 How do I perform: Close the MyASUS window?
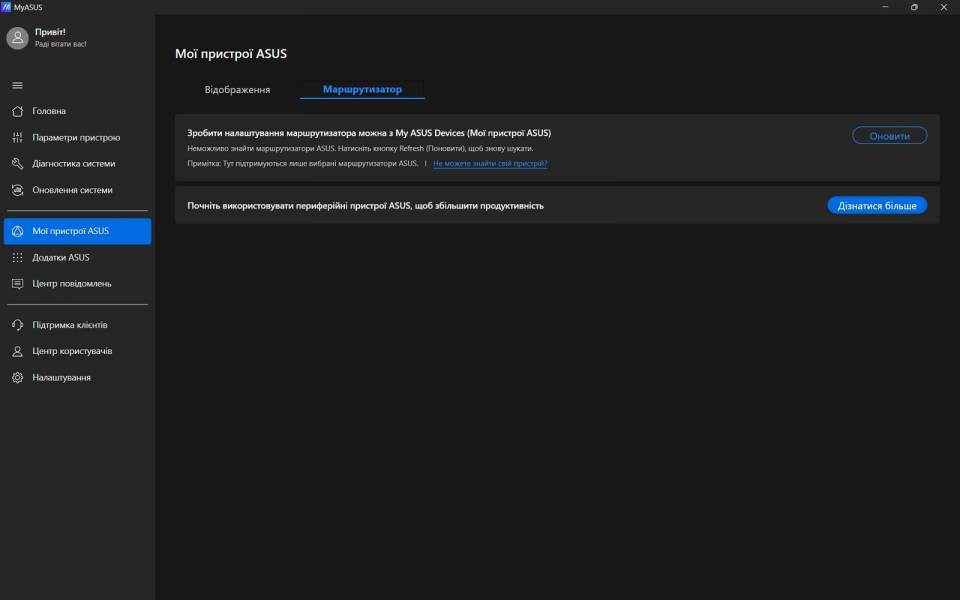point(943,7)
